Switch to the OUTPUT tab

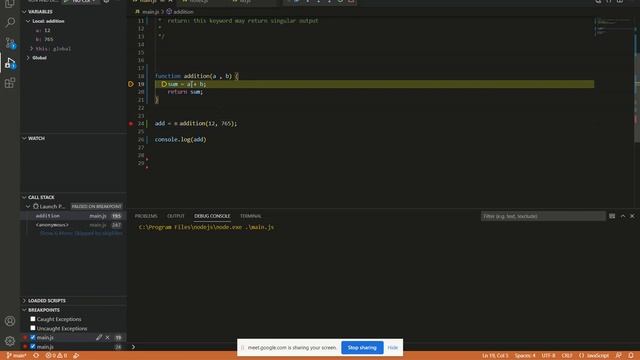[x=176, y=216]
